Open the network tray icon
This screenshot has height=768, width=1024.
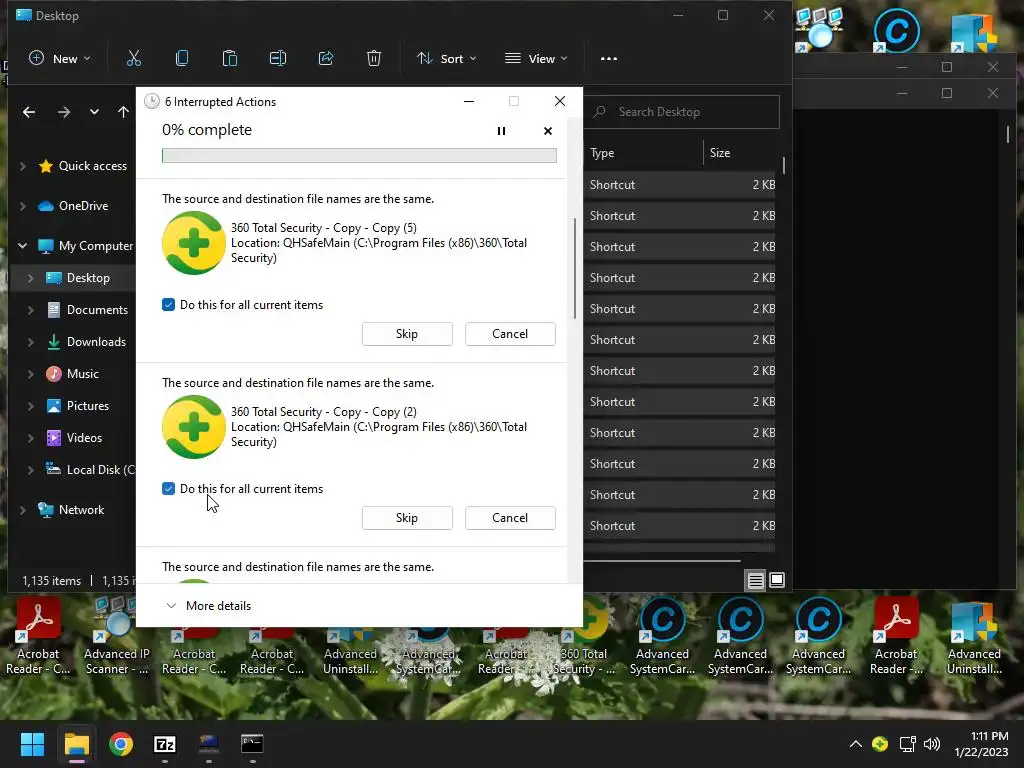[907, 744]
